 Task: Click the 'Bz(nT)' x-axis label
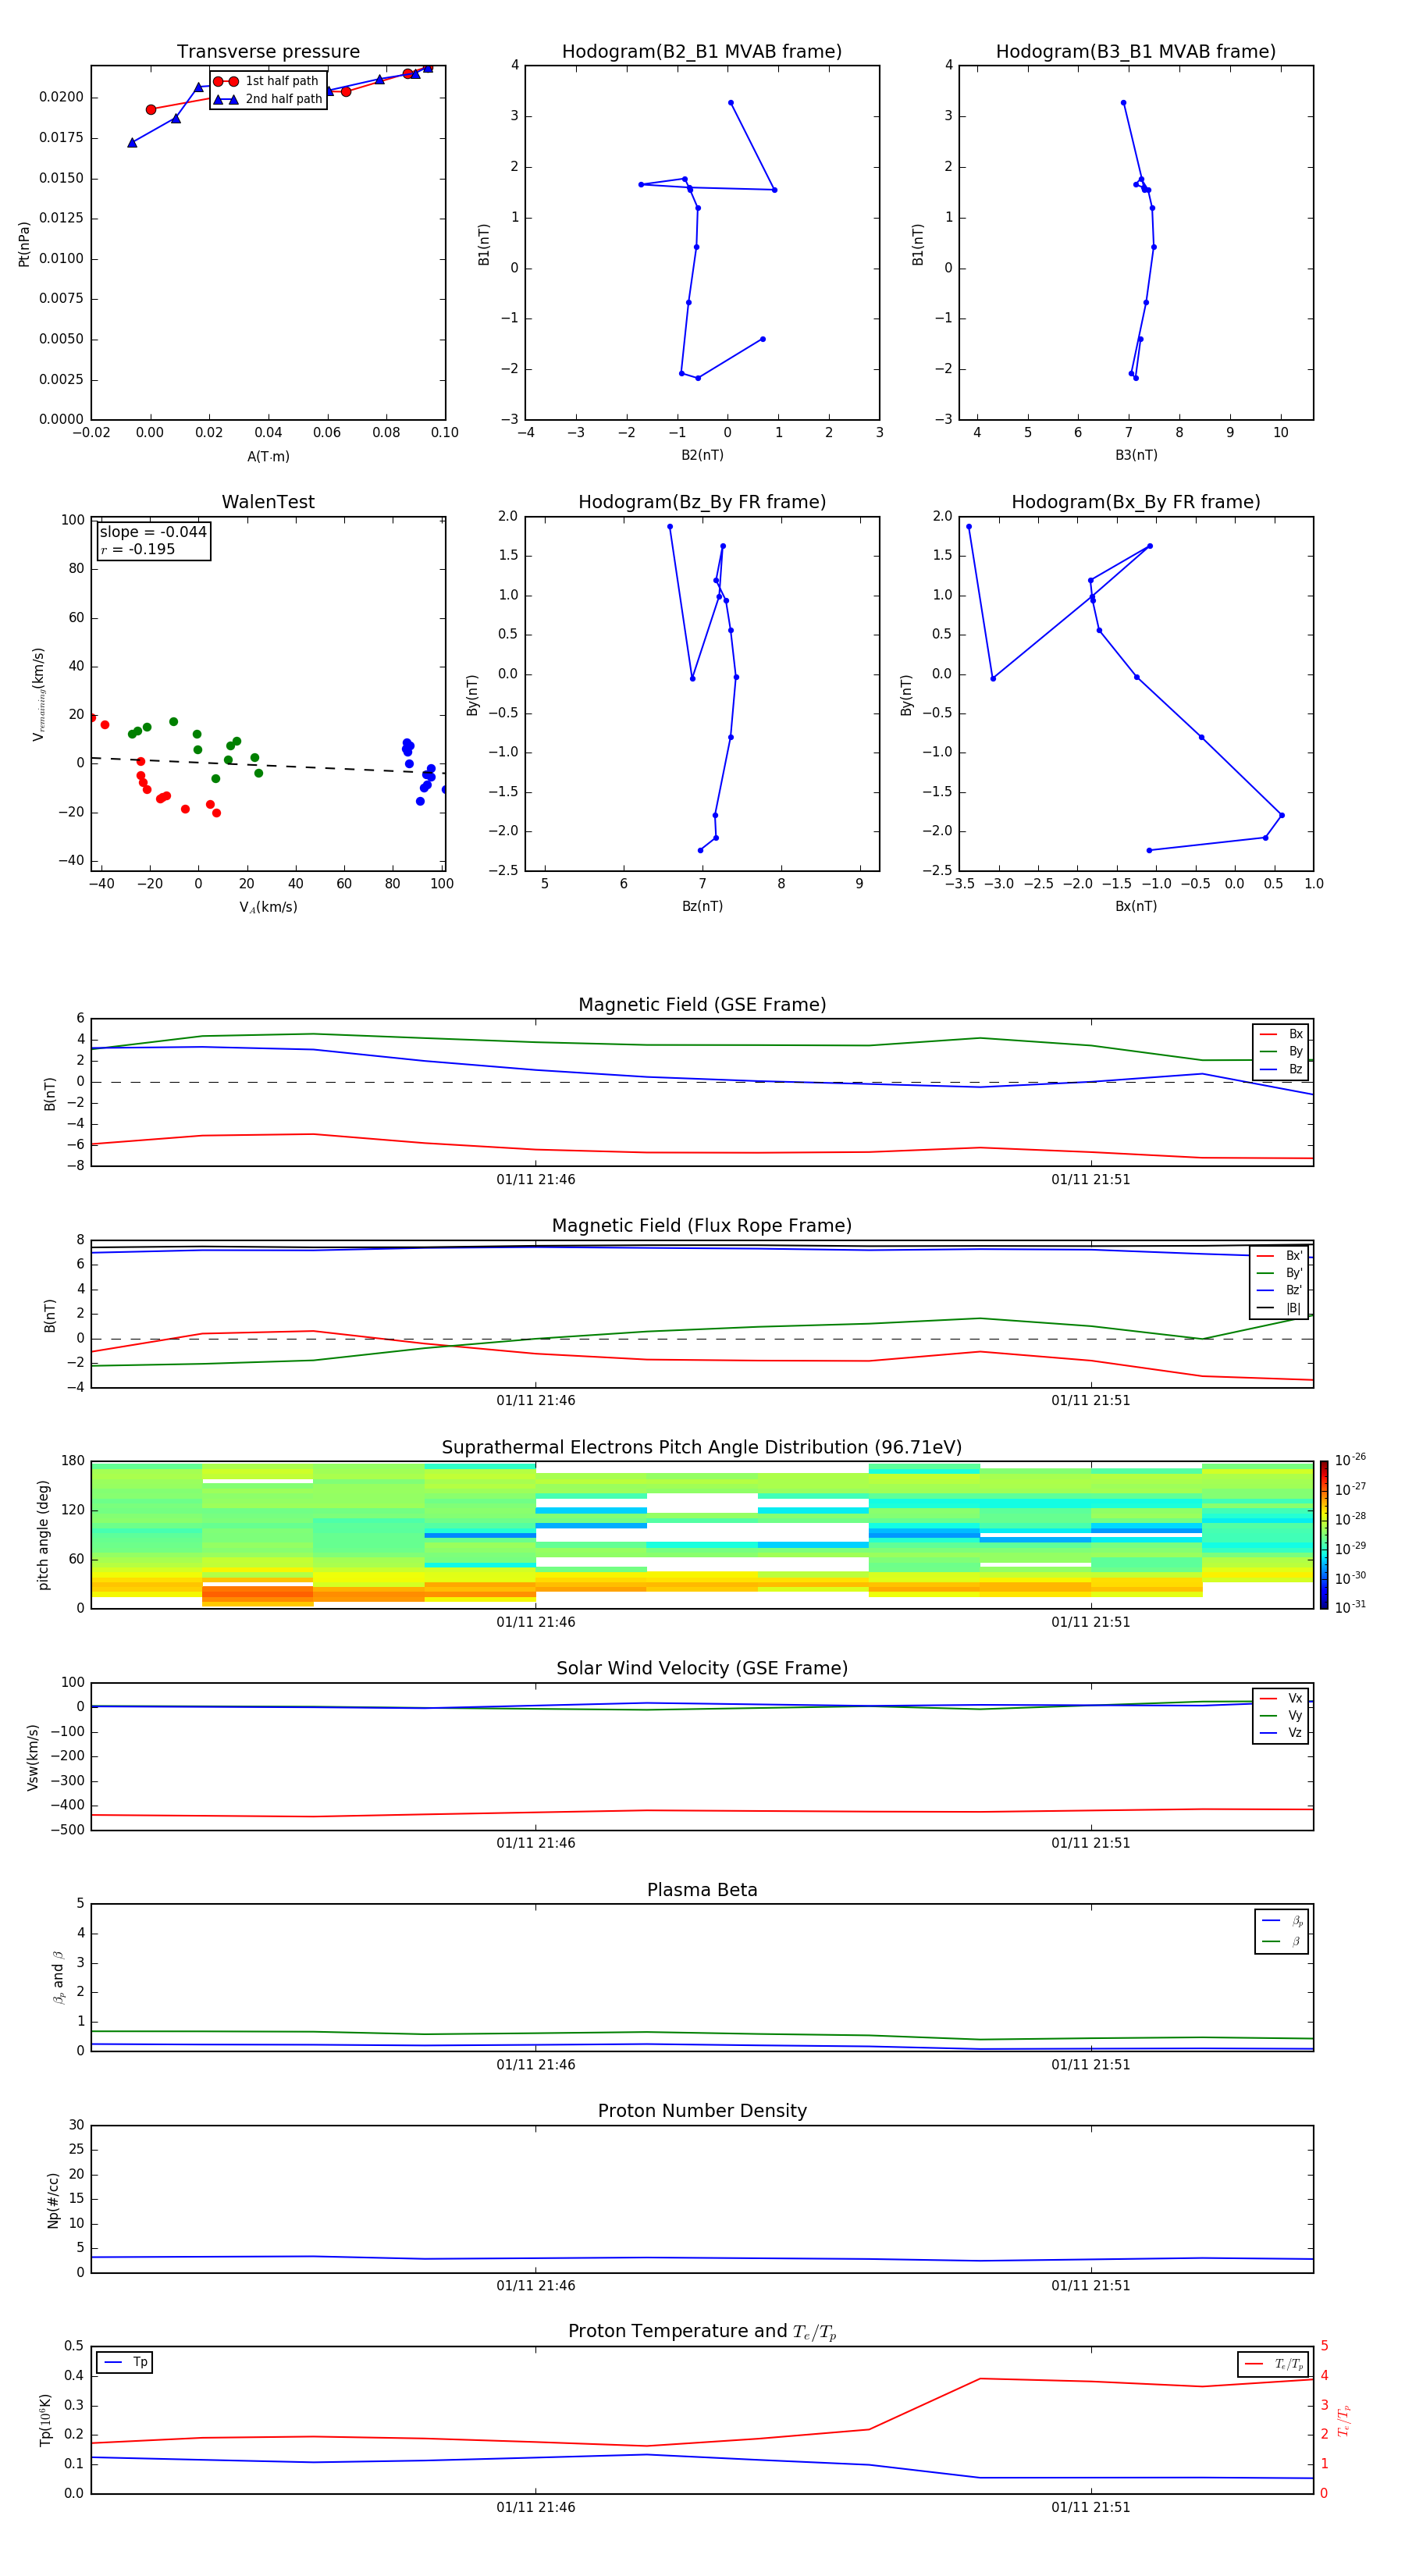point(702,906)
